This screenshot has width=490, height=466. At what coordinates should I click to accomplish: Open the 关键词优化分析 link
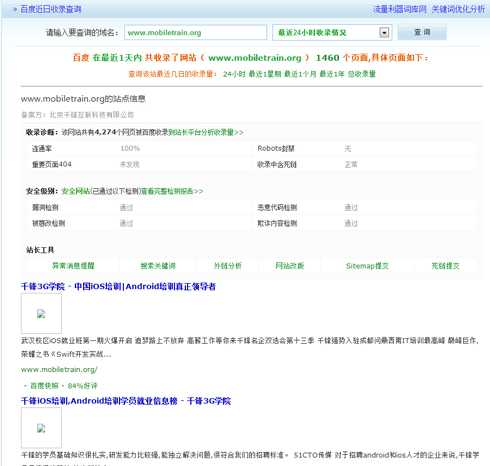[458, 9]
